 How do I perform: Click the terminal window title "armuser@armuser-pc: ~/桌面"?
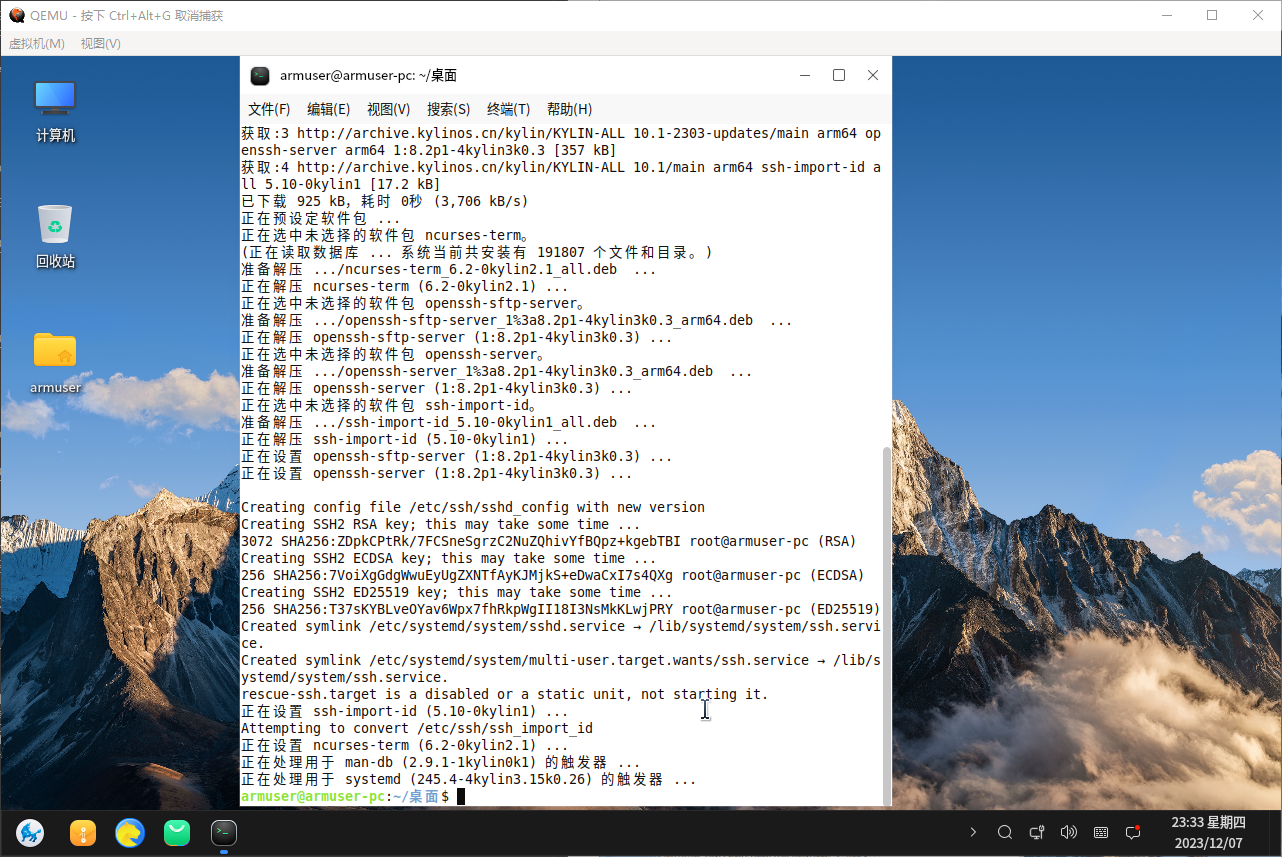369,75
